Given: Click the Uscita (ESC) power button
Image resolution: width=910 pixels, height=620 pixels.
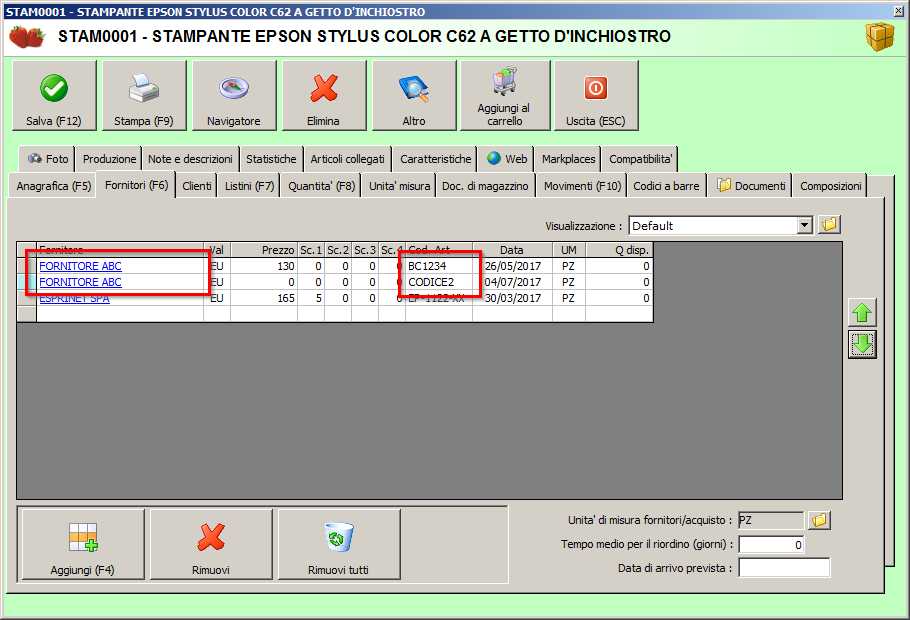Looking at the screenshot, I should pyautogui.click(x=596, y=96).
